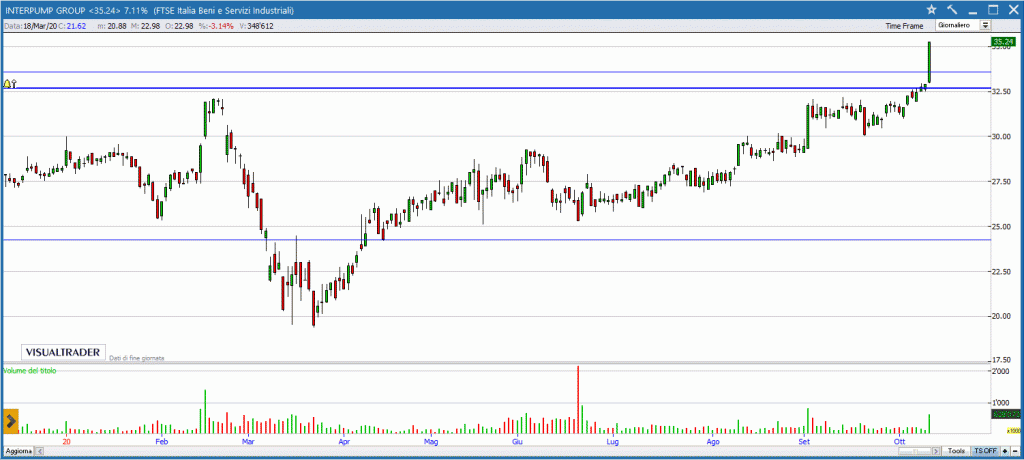The image size is (1024, 460).
Task: Open the hammer settings tool icon
Action: [x=952, y=9]
